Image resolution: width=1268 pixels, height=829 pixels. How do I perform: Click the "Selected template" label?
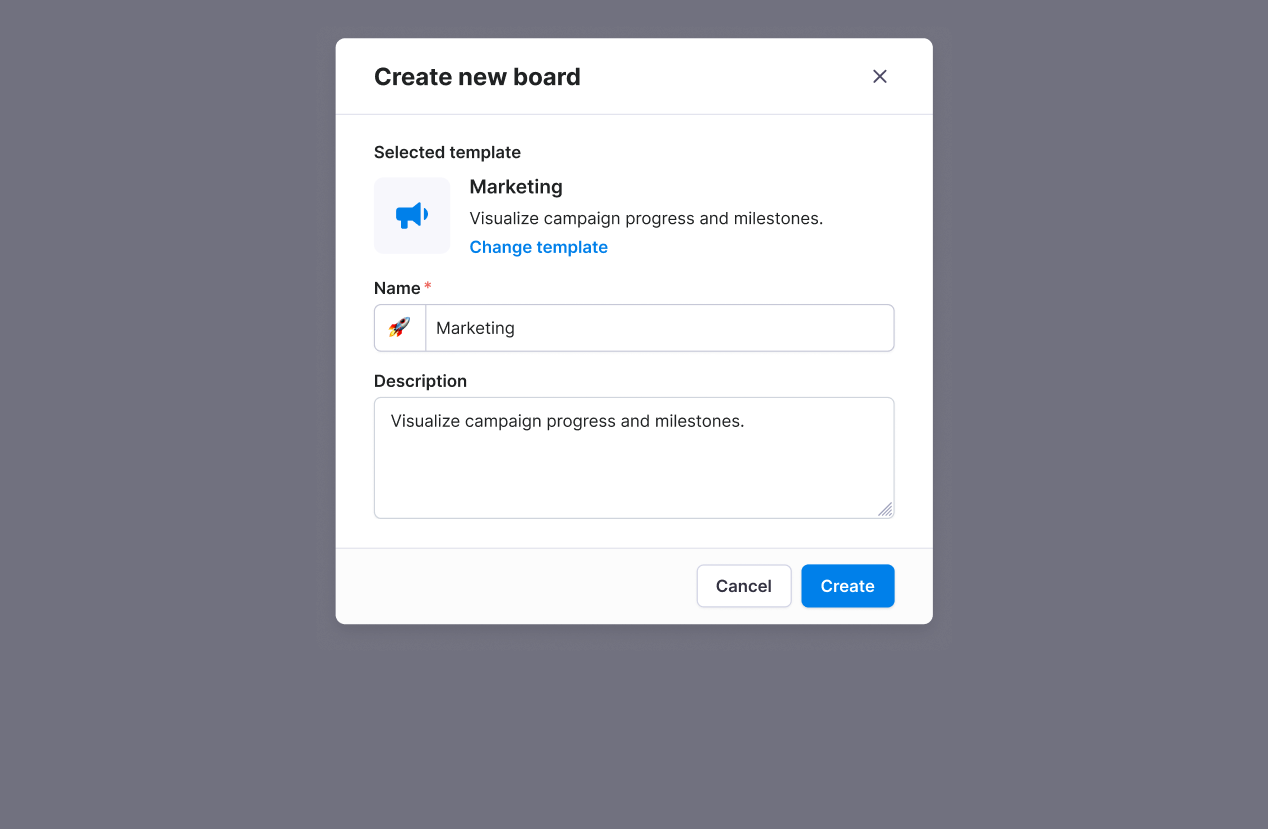[x=447, y=152]
